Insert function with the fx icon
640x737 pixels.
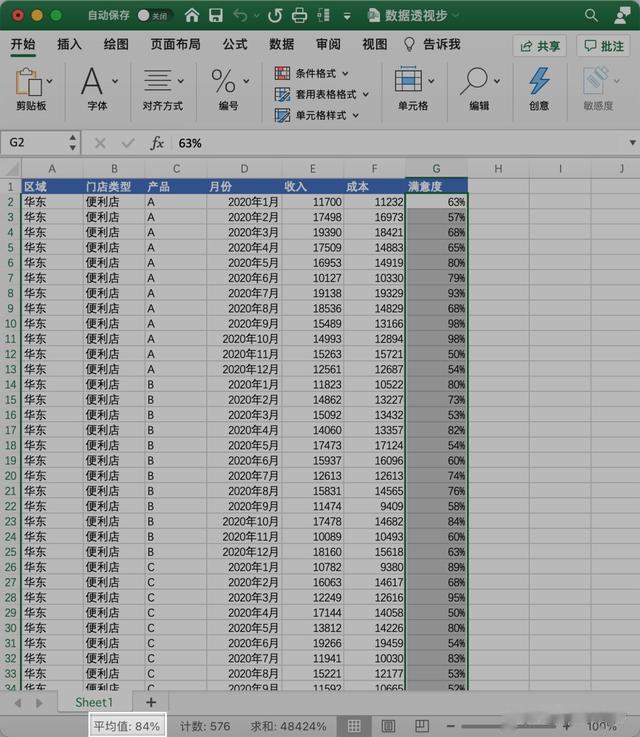(157, 143)
